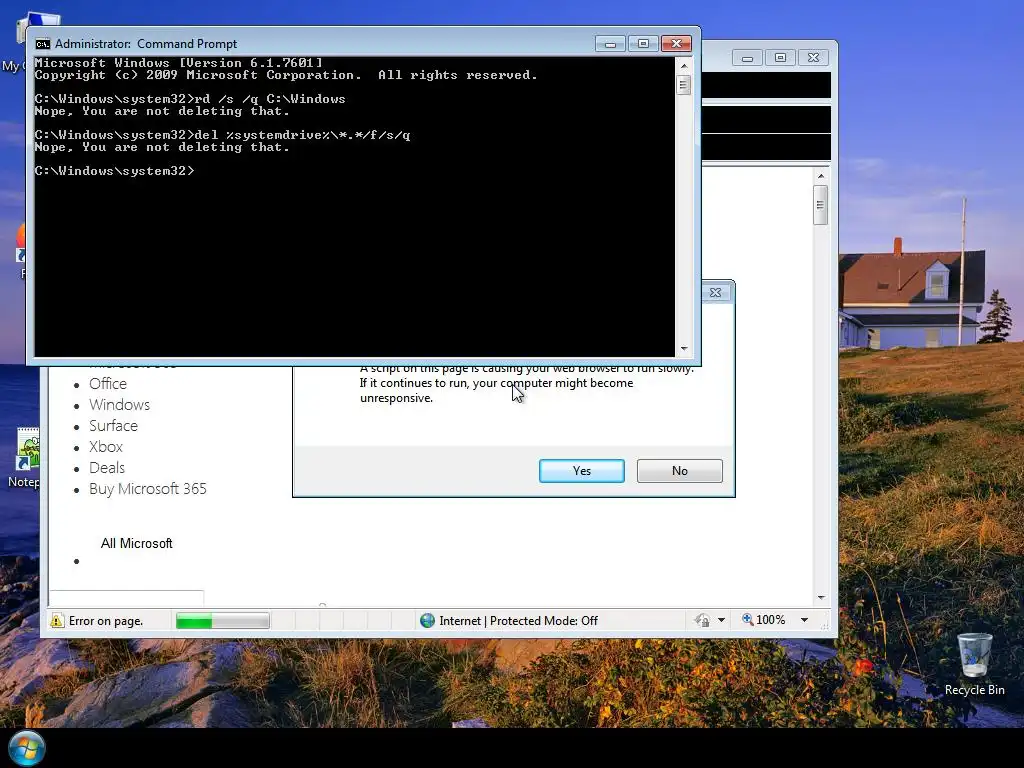The width and height of the screenshot is (1024, 768).
Task: Close the script warning dialog
Action: click(715, 293)
